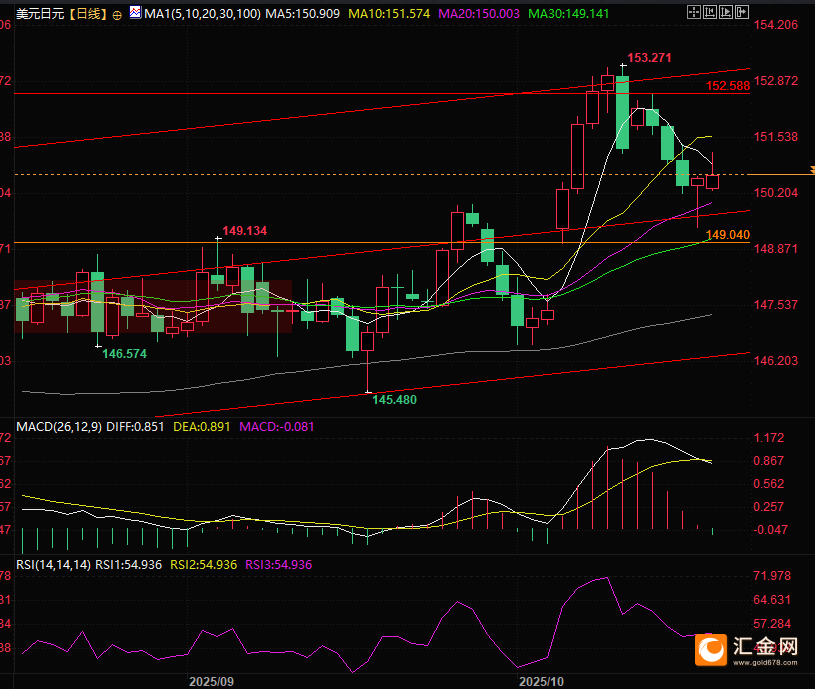Click the 2025/09 date axis label

tap(211, 681)
